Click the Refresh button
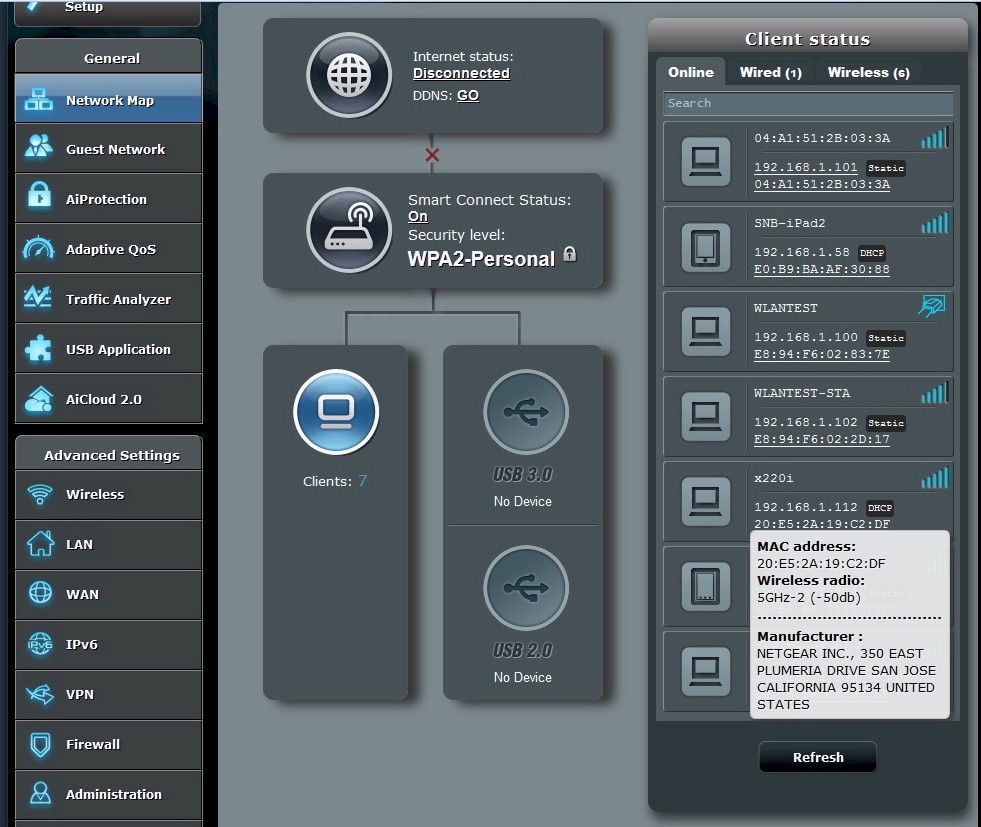 coord(818,757)
